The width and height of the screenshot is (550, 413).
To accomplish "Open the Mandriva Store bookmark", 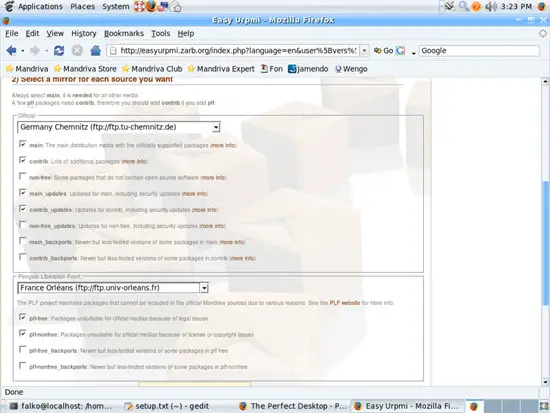I will coord(85,69).
